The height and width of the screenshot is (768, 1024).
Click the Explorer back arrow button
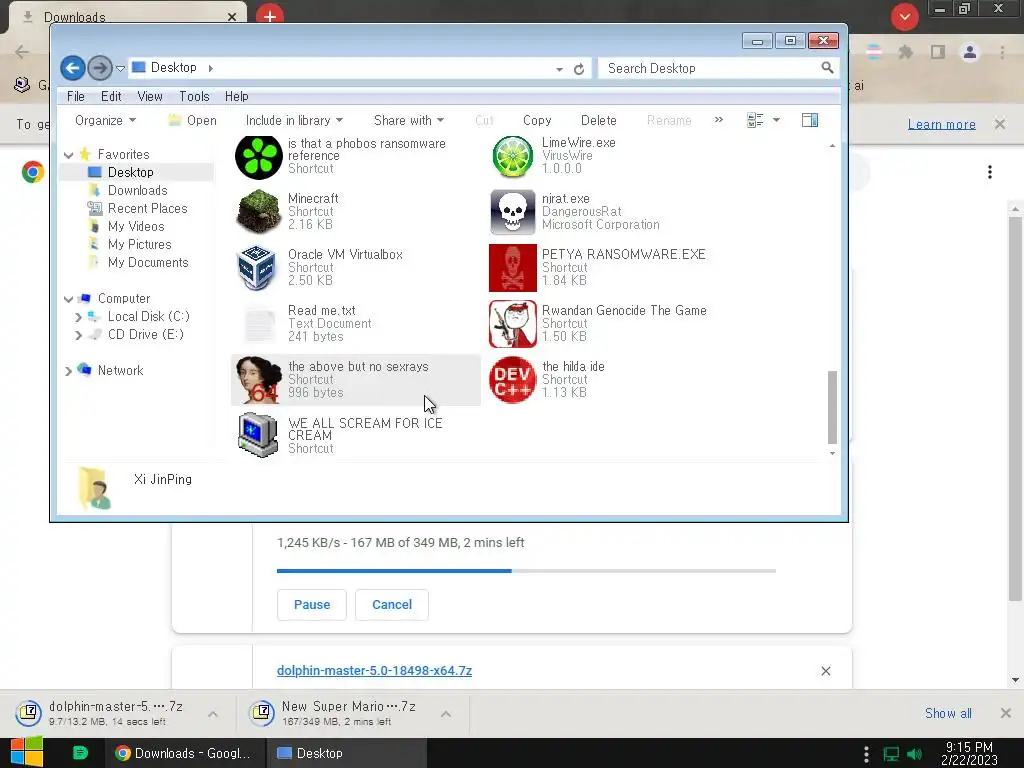click(x=72, y=68)
